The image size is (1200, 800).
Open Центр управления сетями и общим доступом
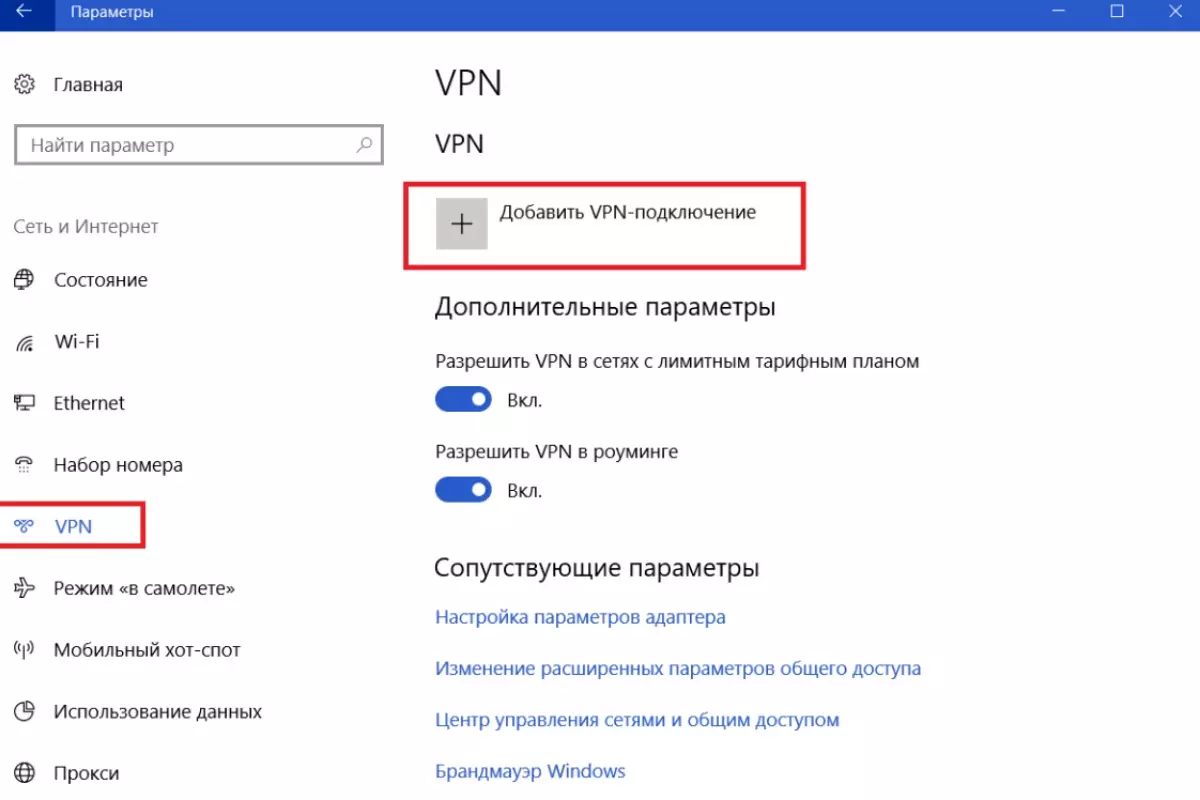[x=636, y=719]
